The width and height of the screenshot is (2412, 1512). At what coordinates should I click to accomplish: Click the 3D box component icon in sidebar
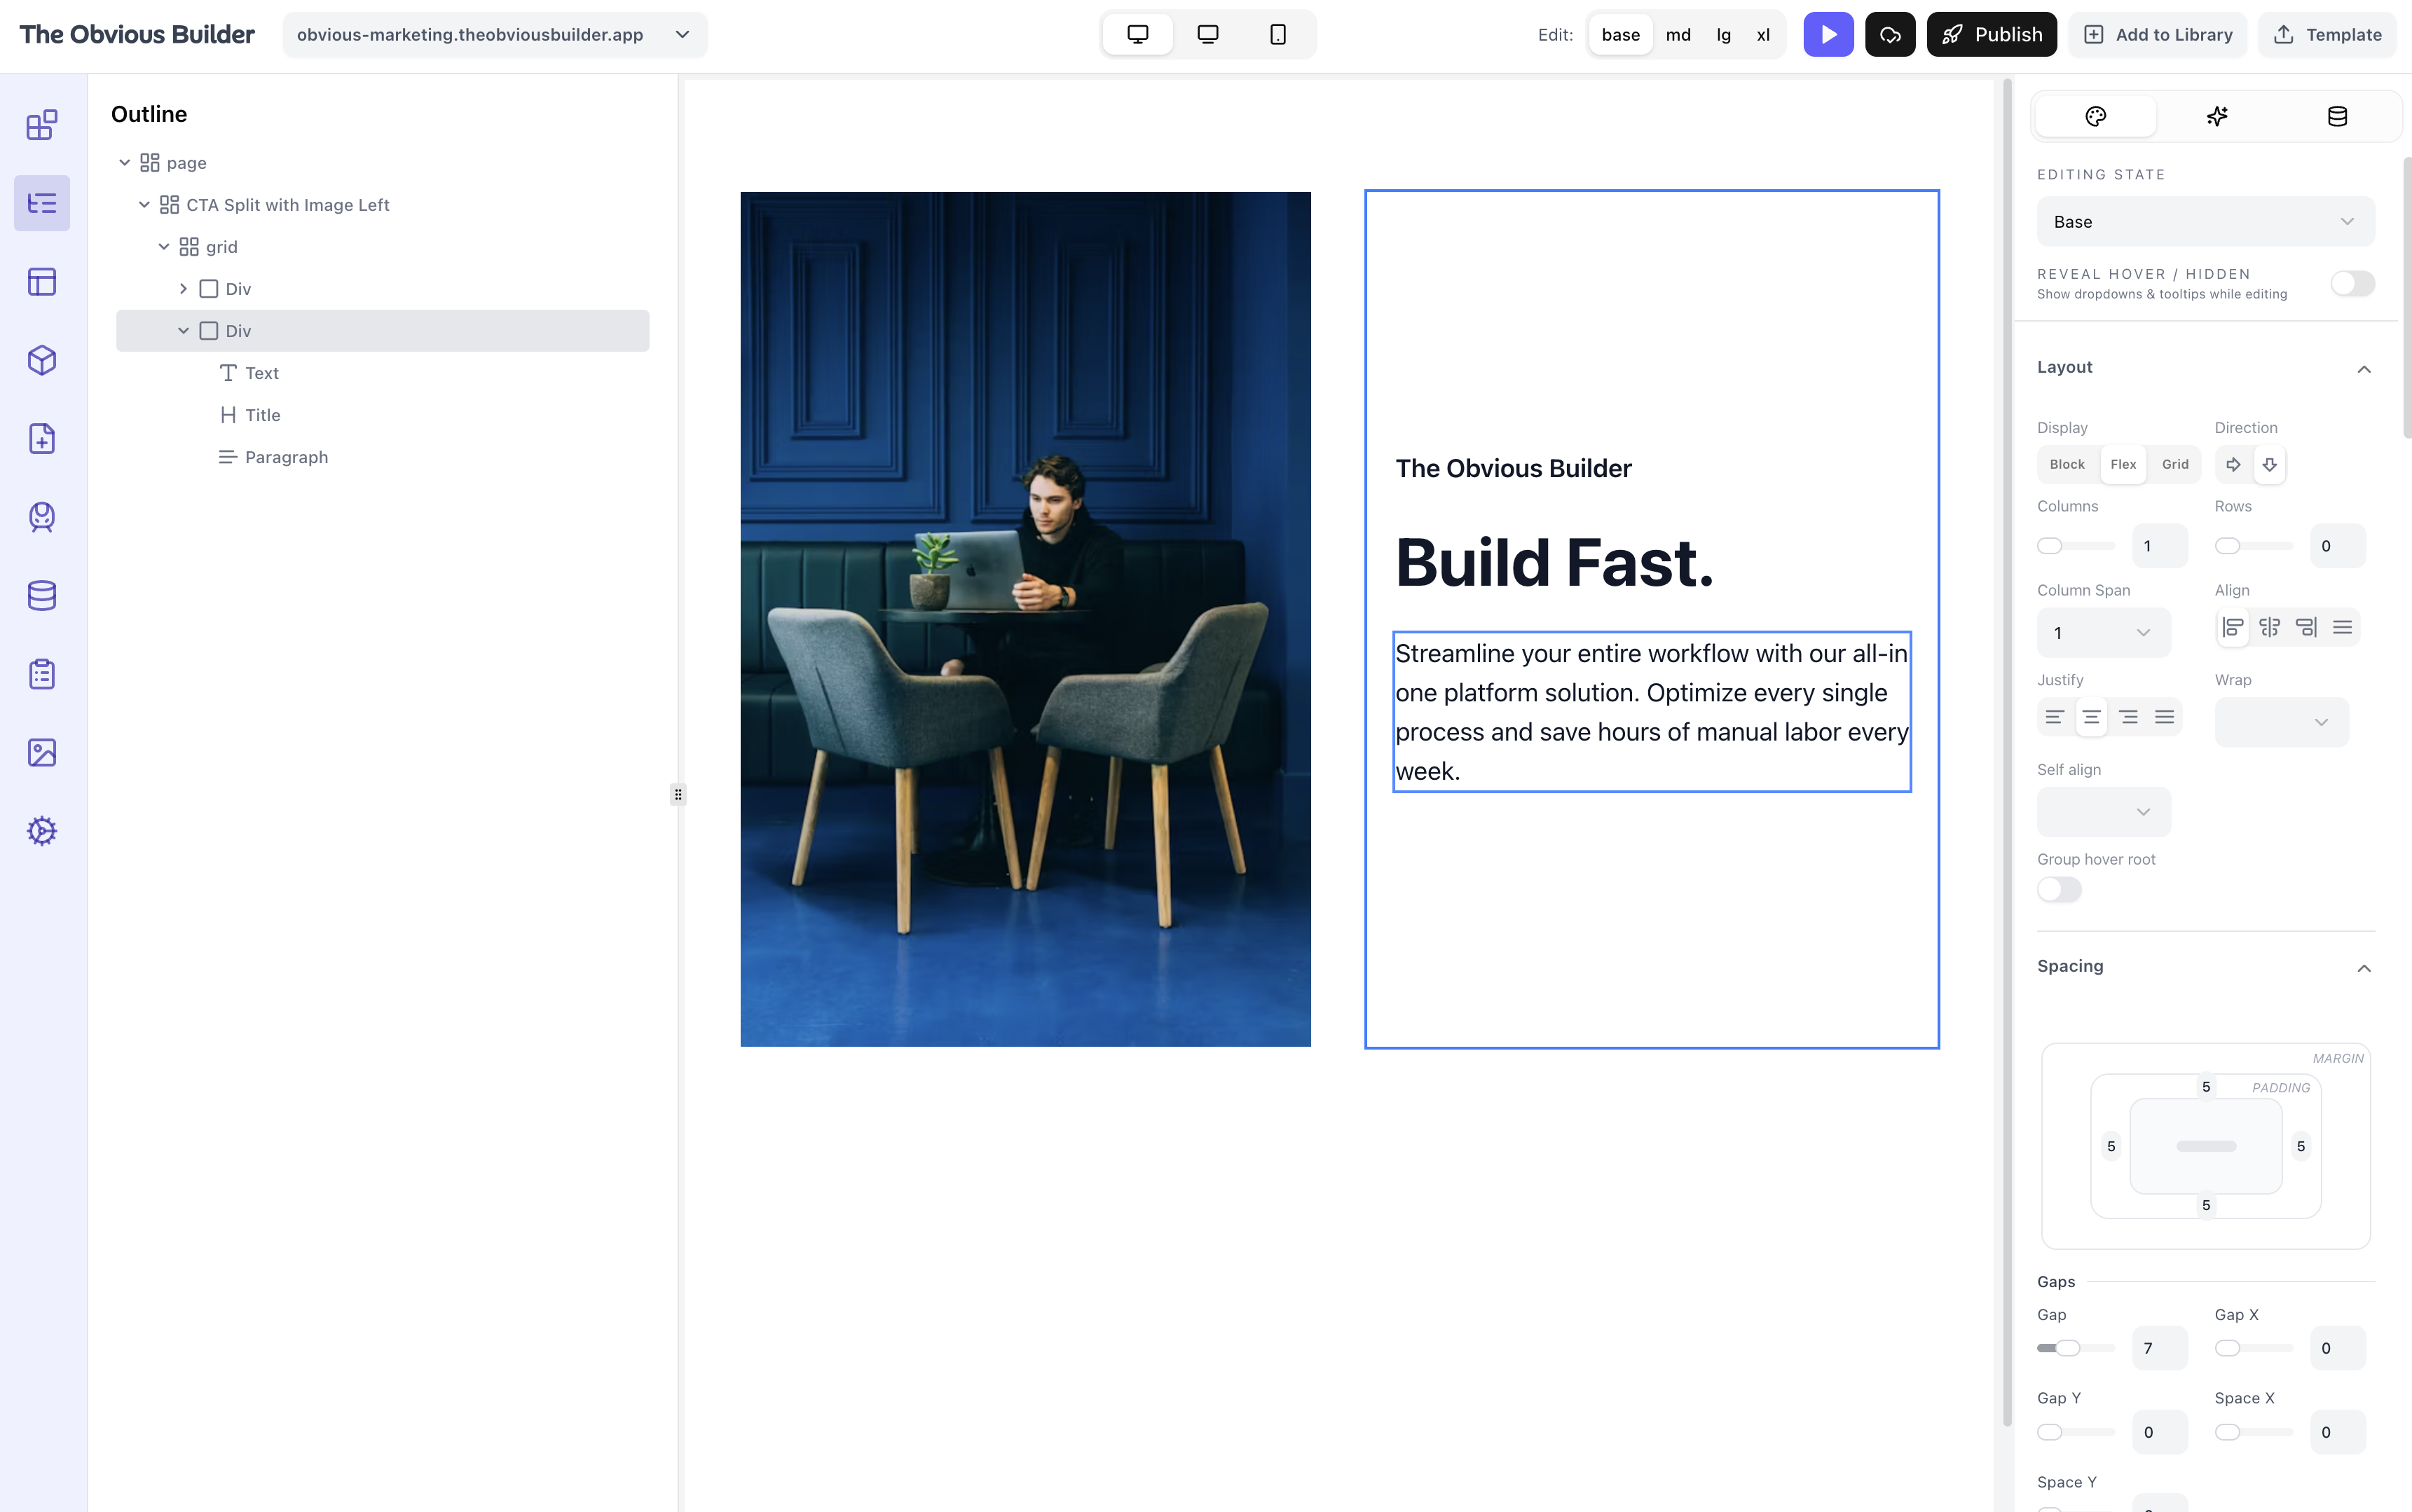click(x=42, y=360)
